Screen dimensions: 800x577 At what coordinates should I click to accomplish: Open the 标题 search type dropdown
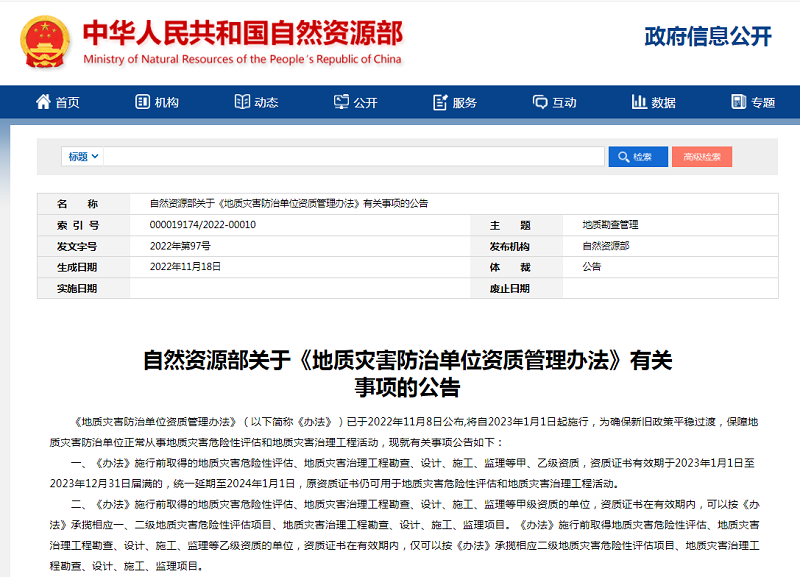click(83, 157)
